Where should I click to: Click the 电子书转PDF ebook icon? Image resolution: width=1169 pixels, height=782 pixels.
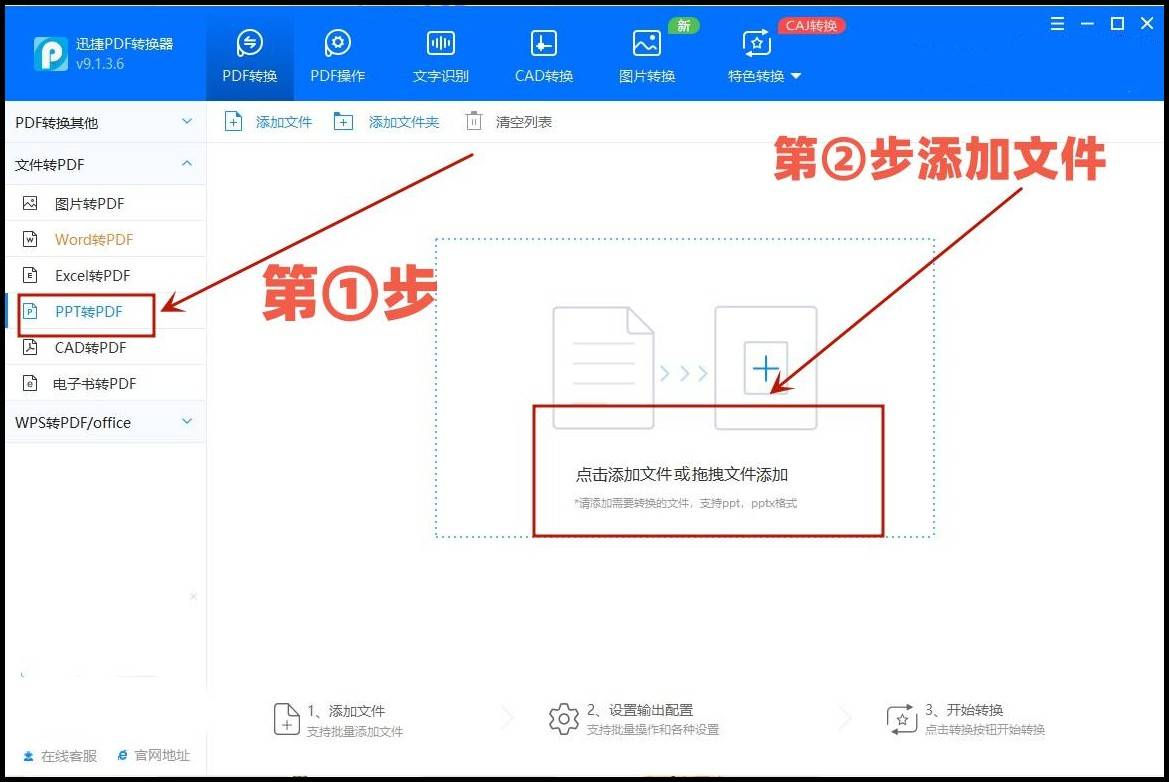coord(30,383)
